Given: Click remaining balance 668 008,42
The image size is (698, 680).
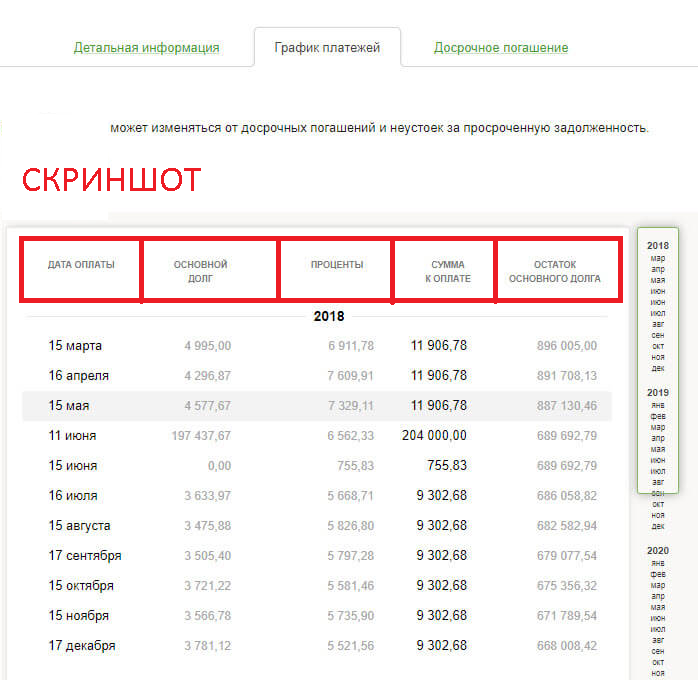Looking at the screenshot, I should (x=567, y=646).
